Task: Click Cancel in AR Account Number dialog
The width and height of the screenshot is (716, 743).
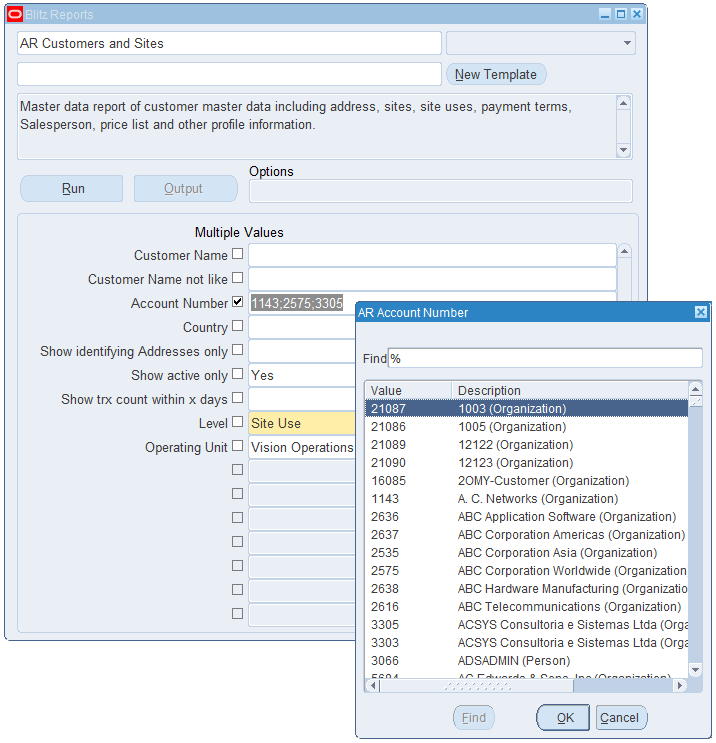Action: coord(621,717)
